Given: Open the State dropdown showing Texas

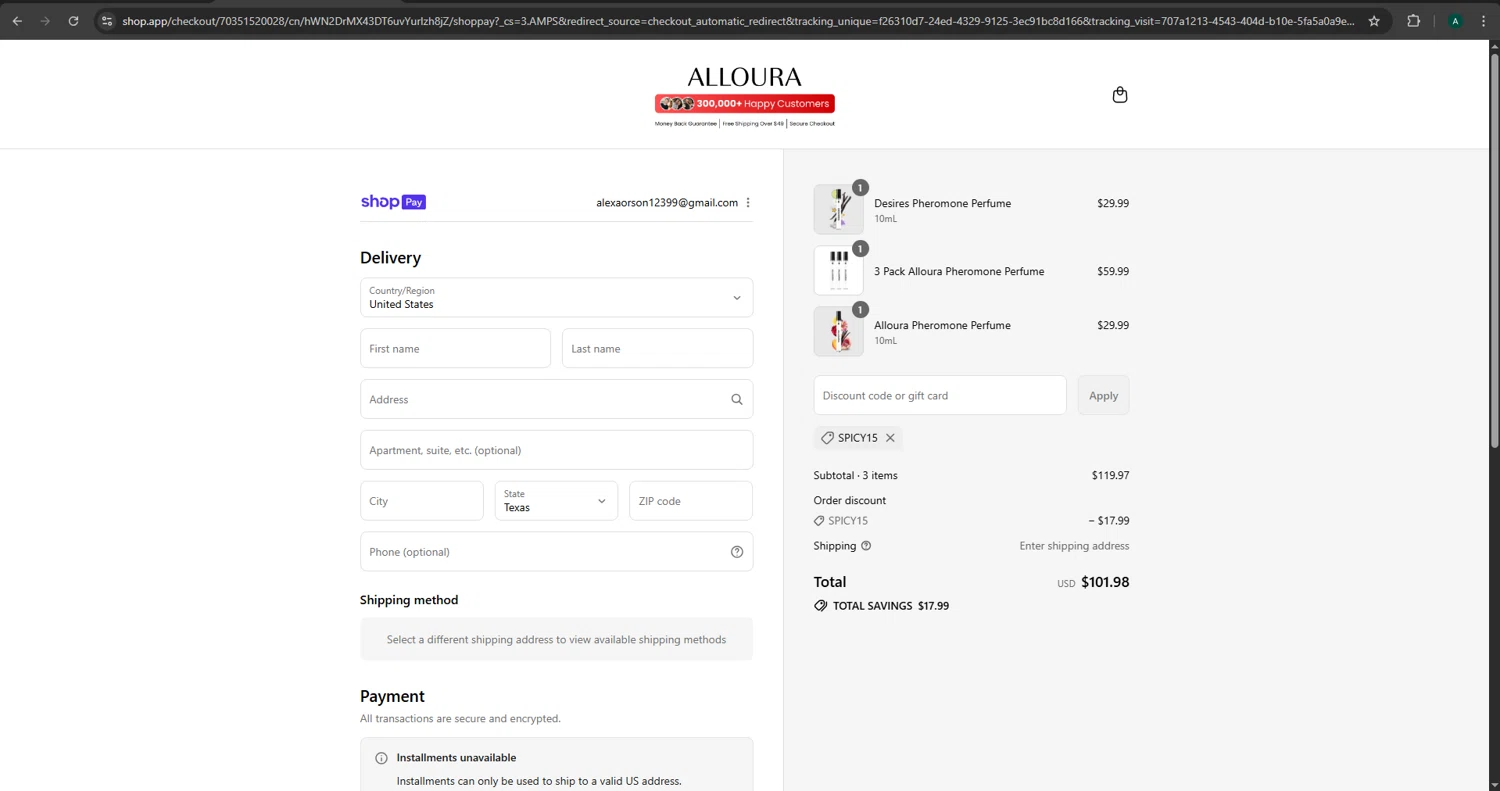Looking at the screenshot, I should point(556,501).
